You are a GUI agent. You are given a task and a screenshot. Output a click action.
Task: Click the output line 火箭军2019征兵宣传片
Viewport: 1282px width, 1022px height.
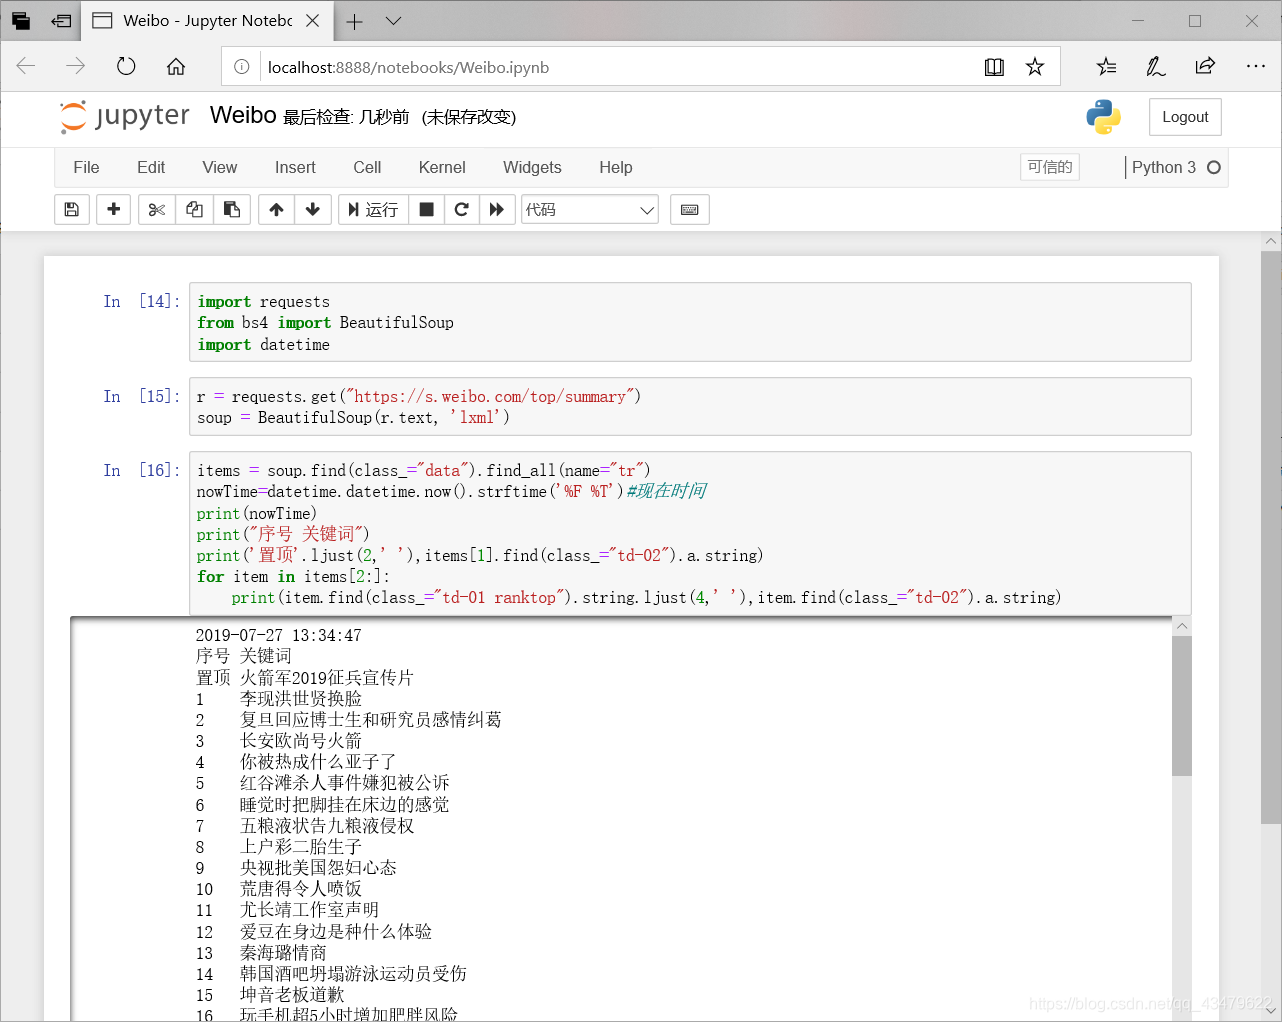pos(326,678)
